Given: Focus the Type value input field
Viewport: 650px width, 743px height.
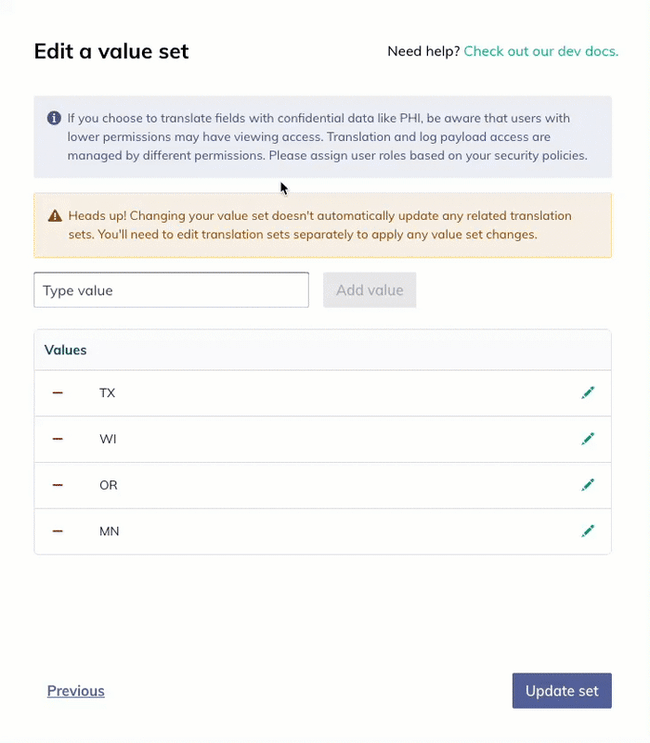Looking at the screenshot, I should coord(171,290).
